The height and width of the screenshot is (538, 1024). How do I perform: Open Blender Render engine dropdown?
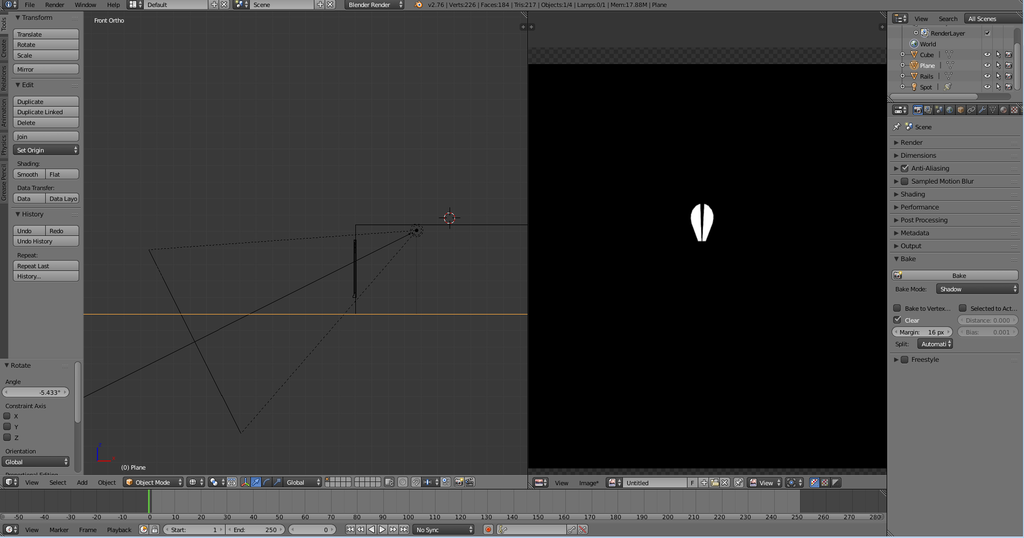tap(375, 5)
